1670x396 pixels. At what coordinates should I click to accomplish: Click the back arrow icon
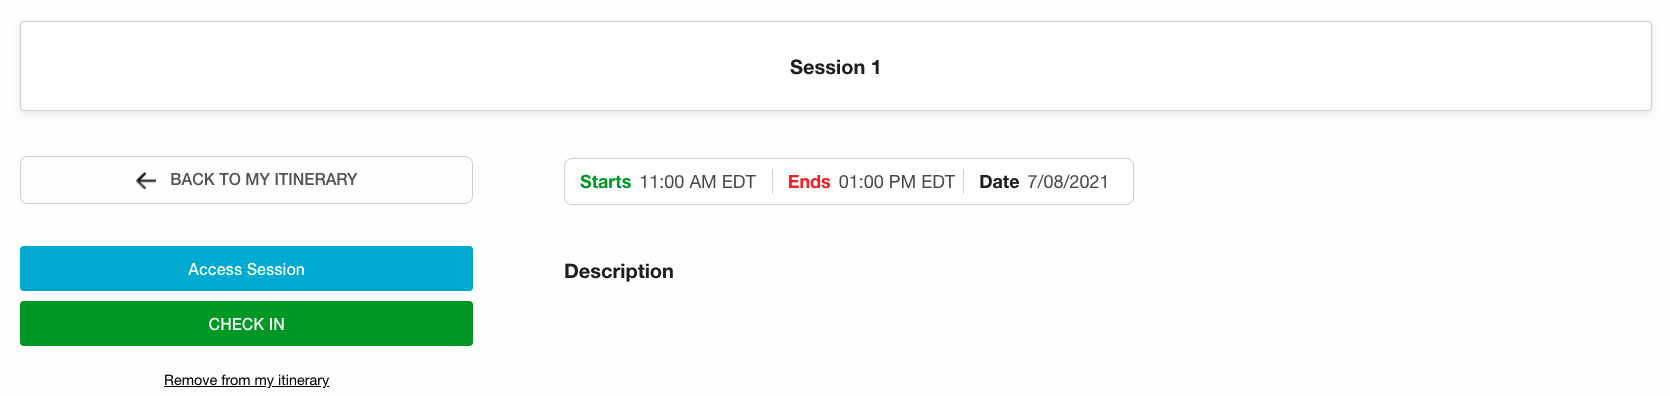tap(146, 180)
